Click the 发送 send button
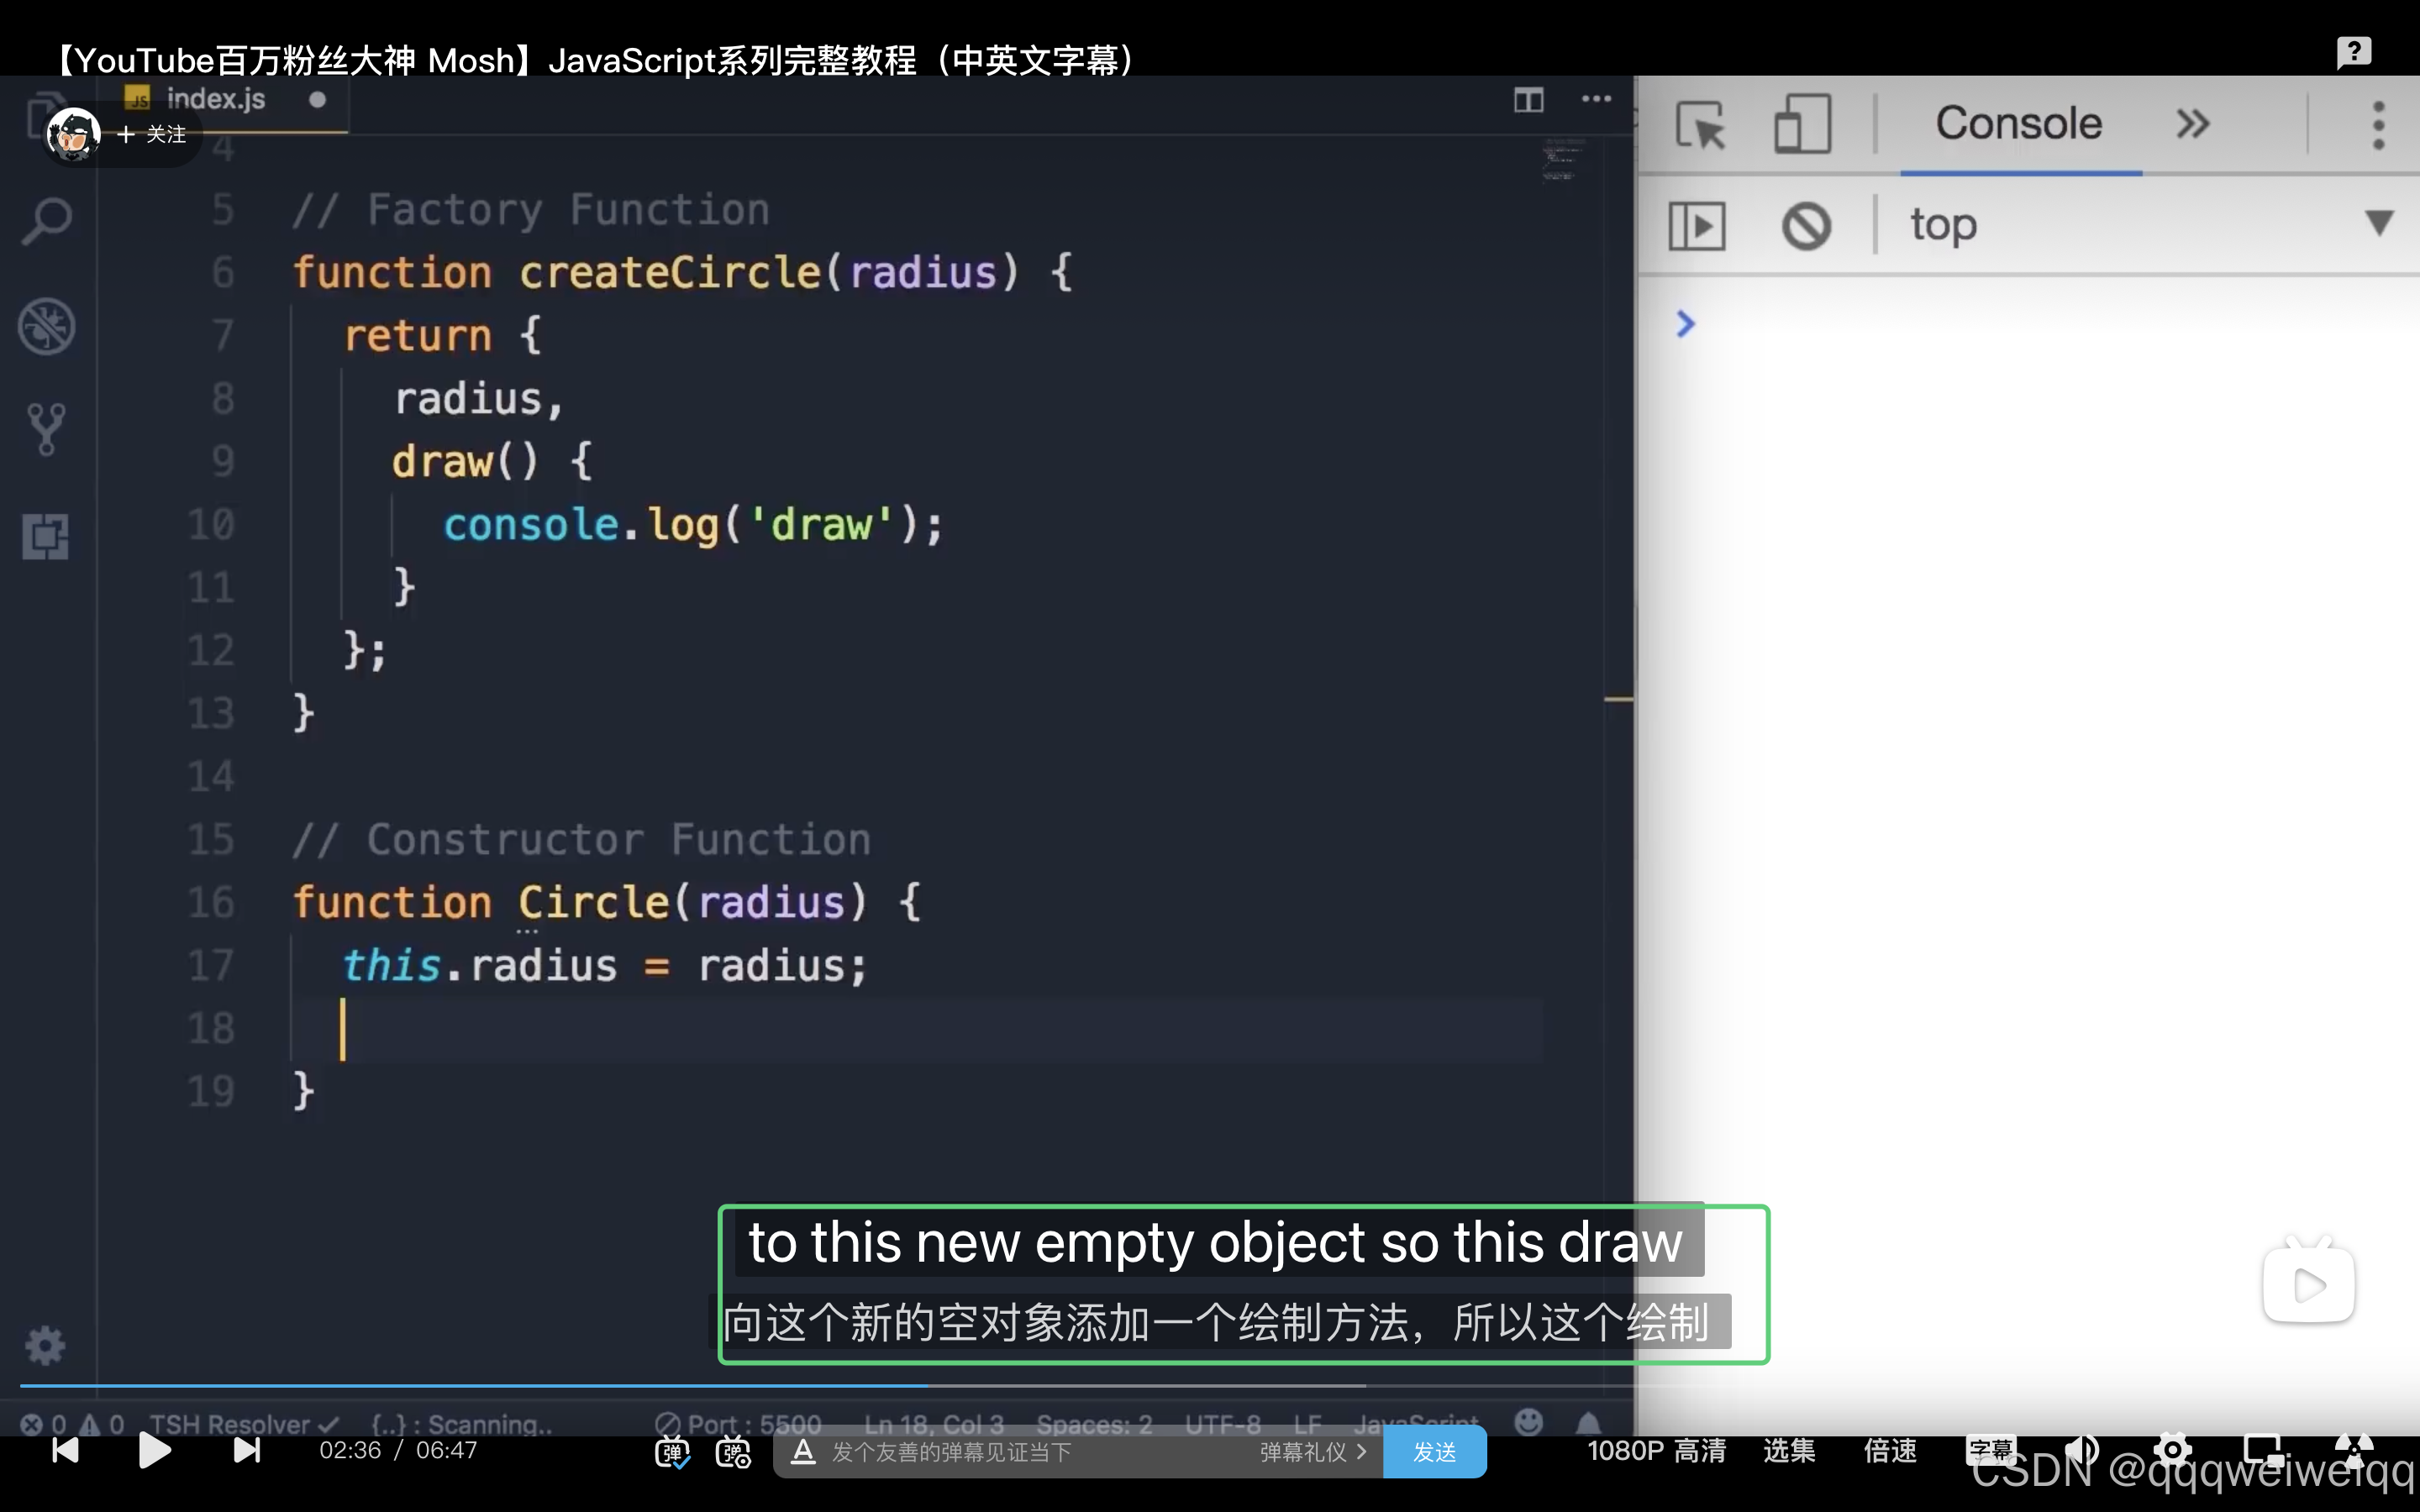Viewport: 2420px width, 1512px height. click(x=1434, y=1452)
